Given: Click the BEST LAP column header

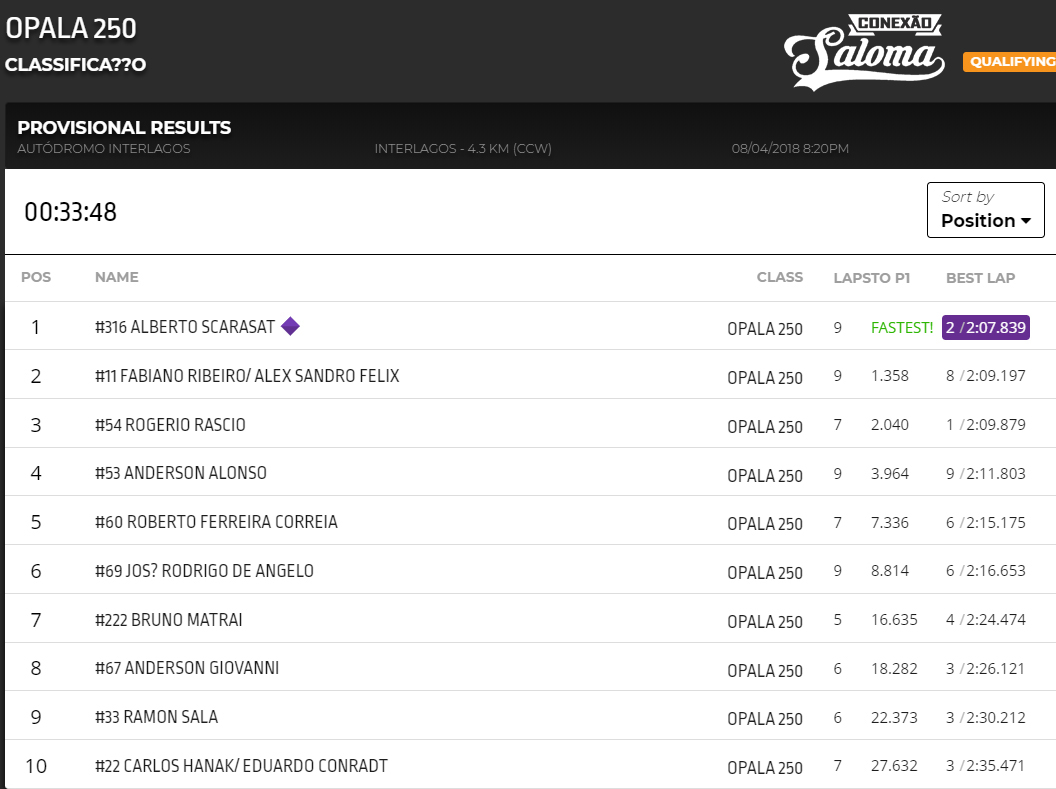Looking at the screenshot, I should (x=980, y=278).
